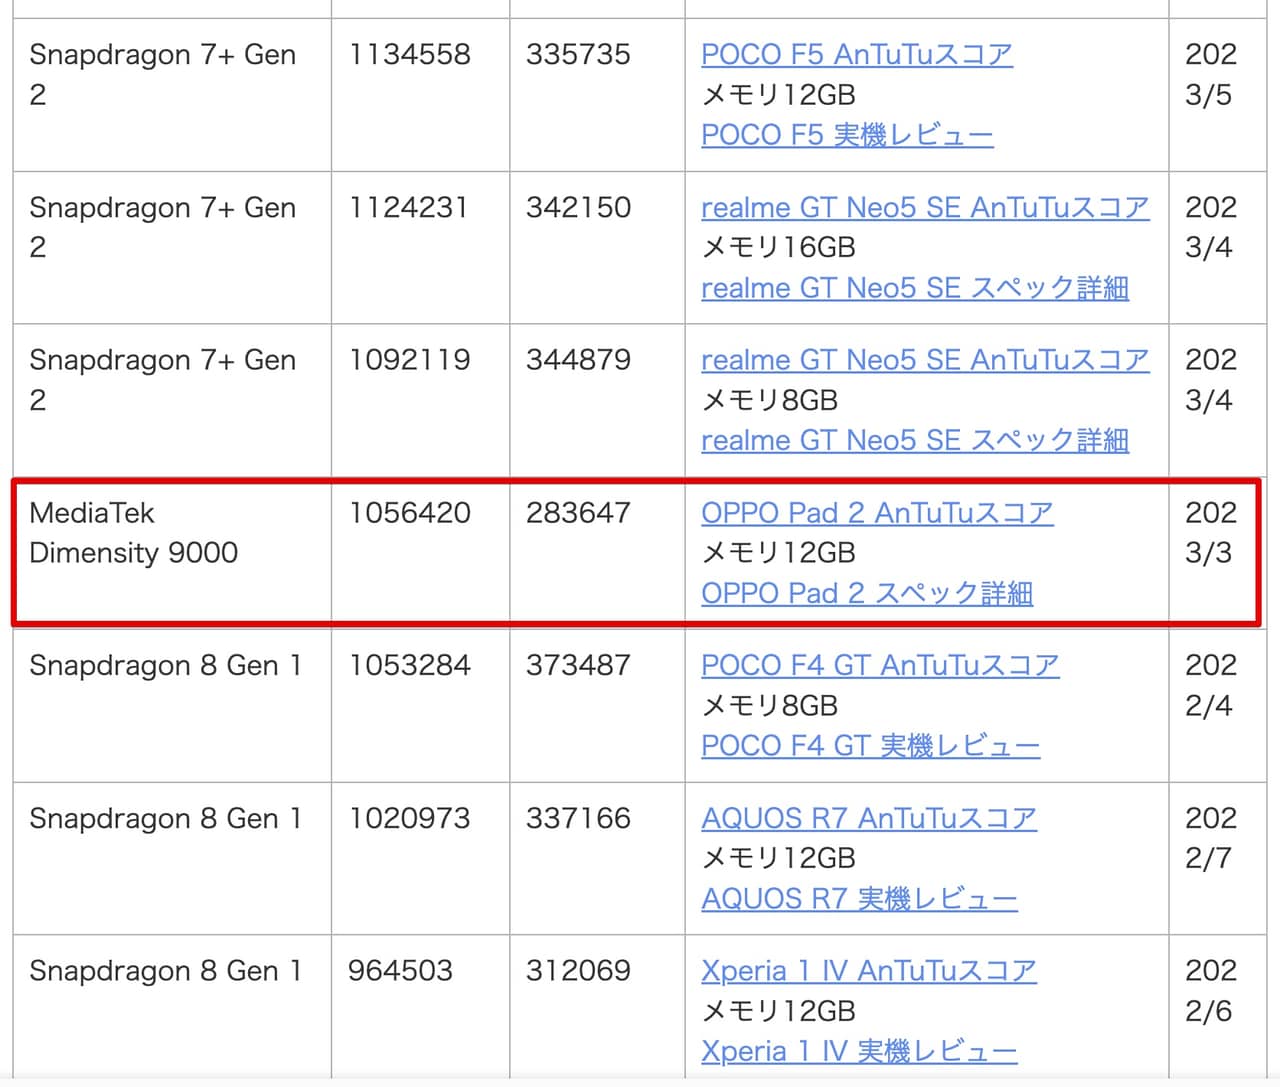Image resolution: width=1280 pixels, height=1087 pixels.
Task: Open the Xperia 1 IV AnTuTuスコア link
Action: [868, 971]
